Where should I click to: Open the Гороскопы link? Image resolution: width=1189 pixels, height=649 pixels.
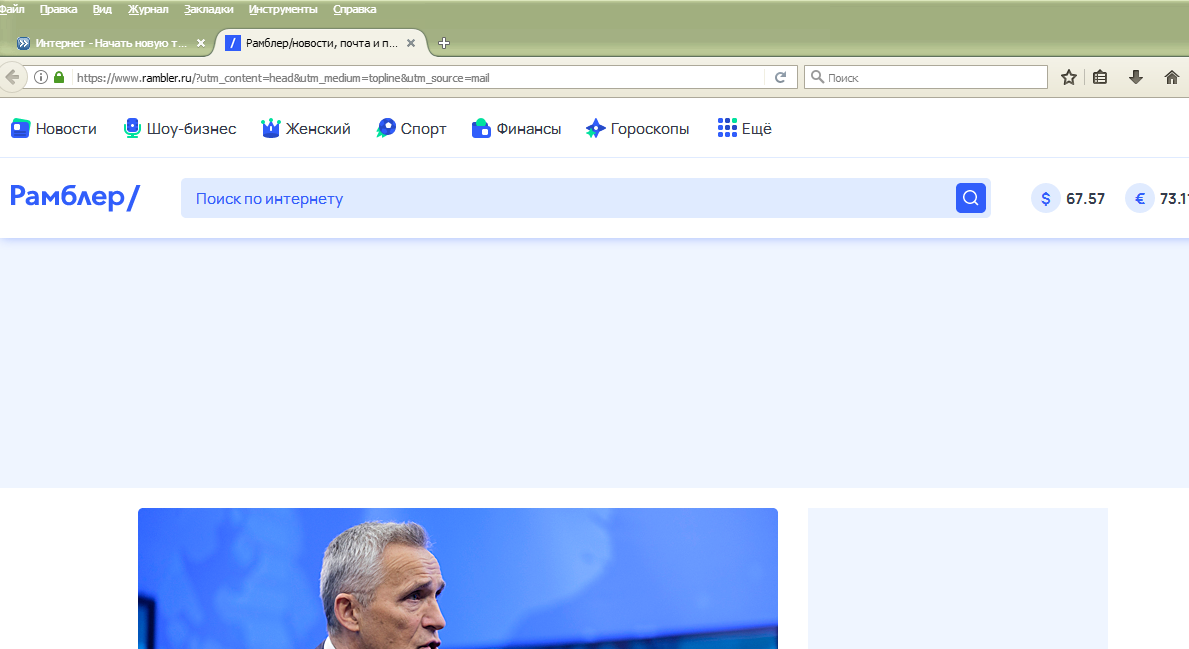coord(650,129)
